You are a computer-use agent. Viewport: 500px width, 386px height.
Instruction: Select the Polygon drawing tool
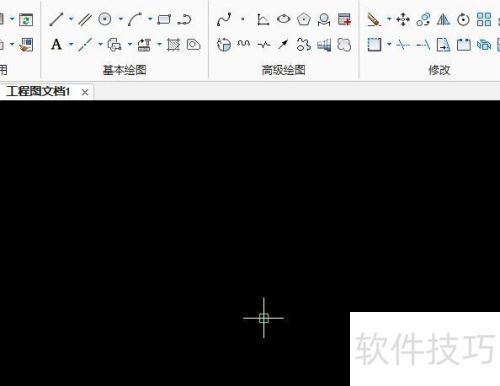click(304, 19)
